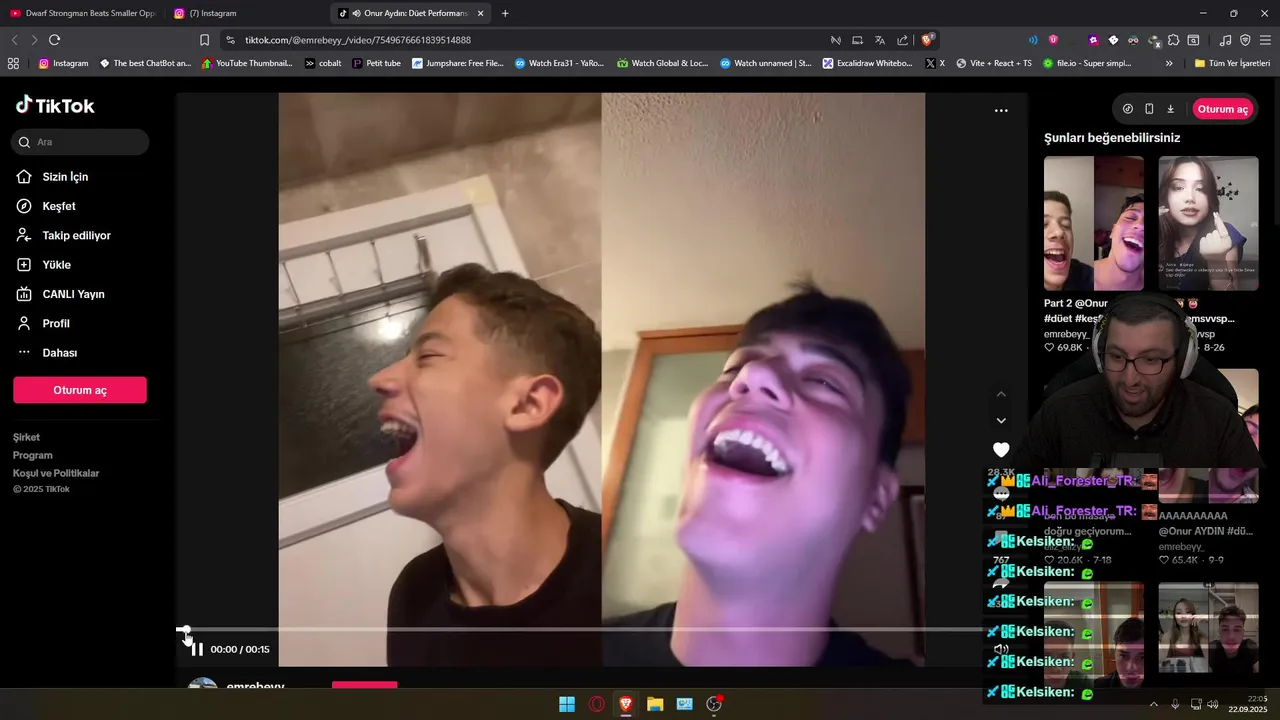Click the address bar URL

point(358,40)
